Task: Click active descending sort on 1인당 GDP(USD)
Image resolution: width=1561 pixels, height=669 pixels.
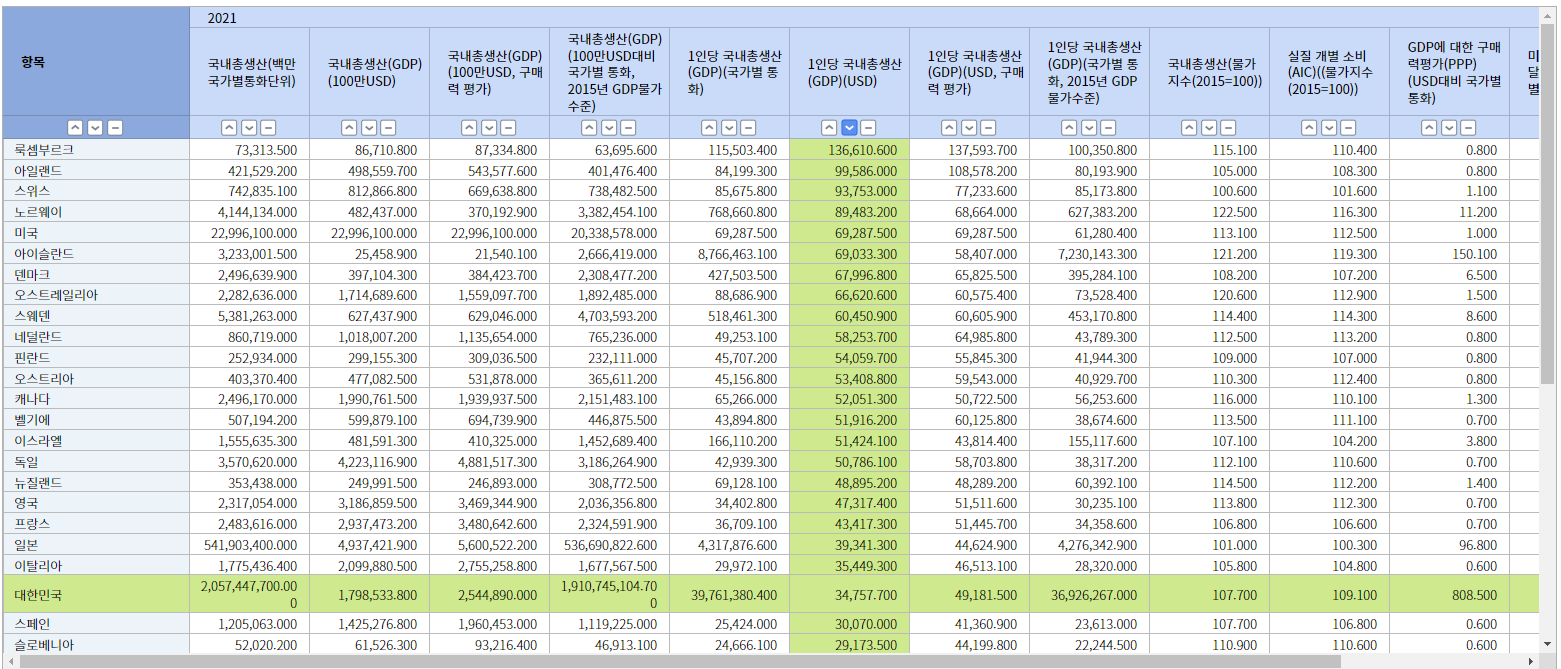Action: pyautogui.click(x=849, y=128)
